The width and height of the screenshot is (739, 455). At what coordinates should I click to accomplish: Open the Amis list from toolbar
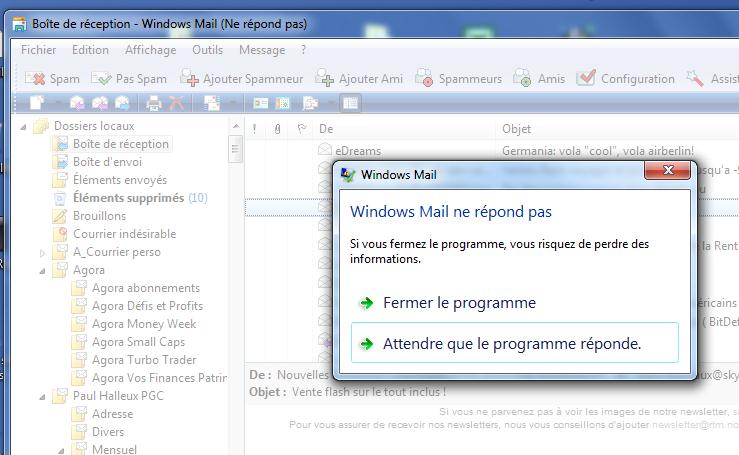click(x=539, y=78)
